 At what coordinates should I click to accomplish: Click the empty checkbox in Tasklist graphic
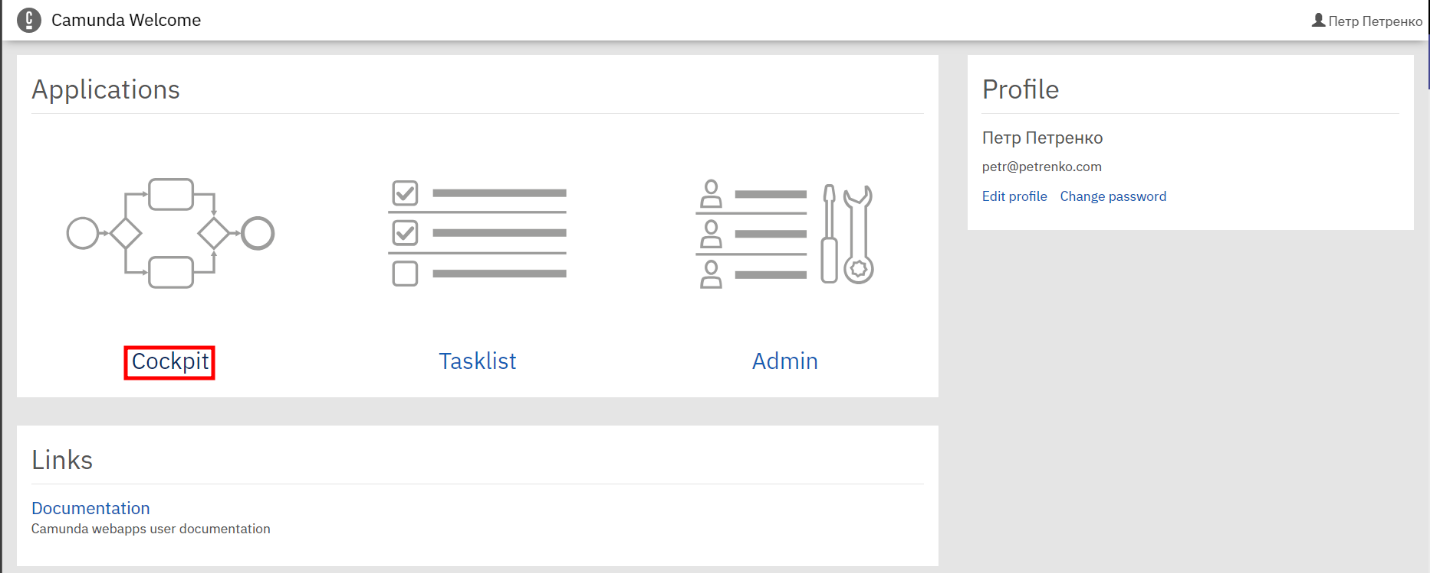tap(405, 273)
